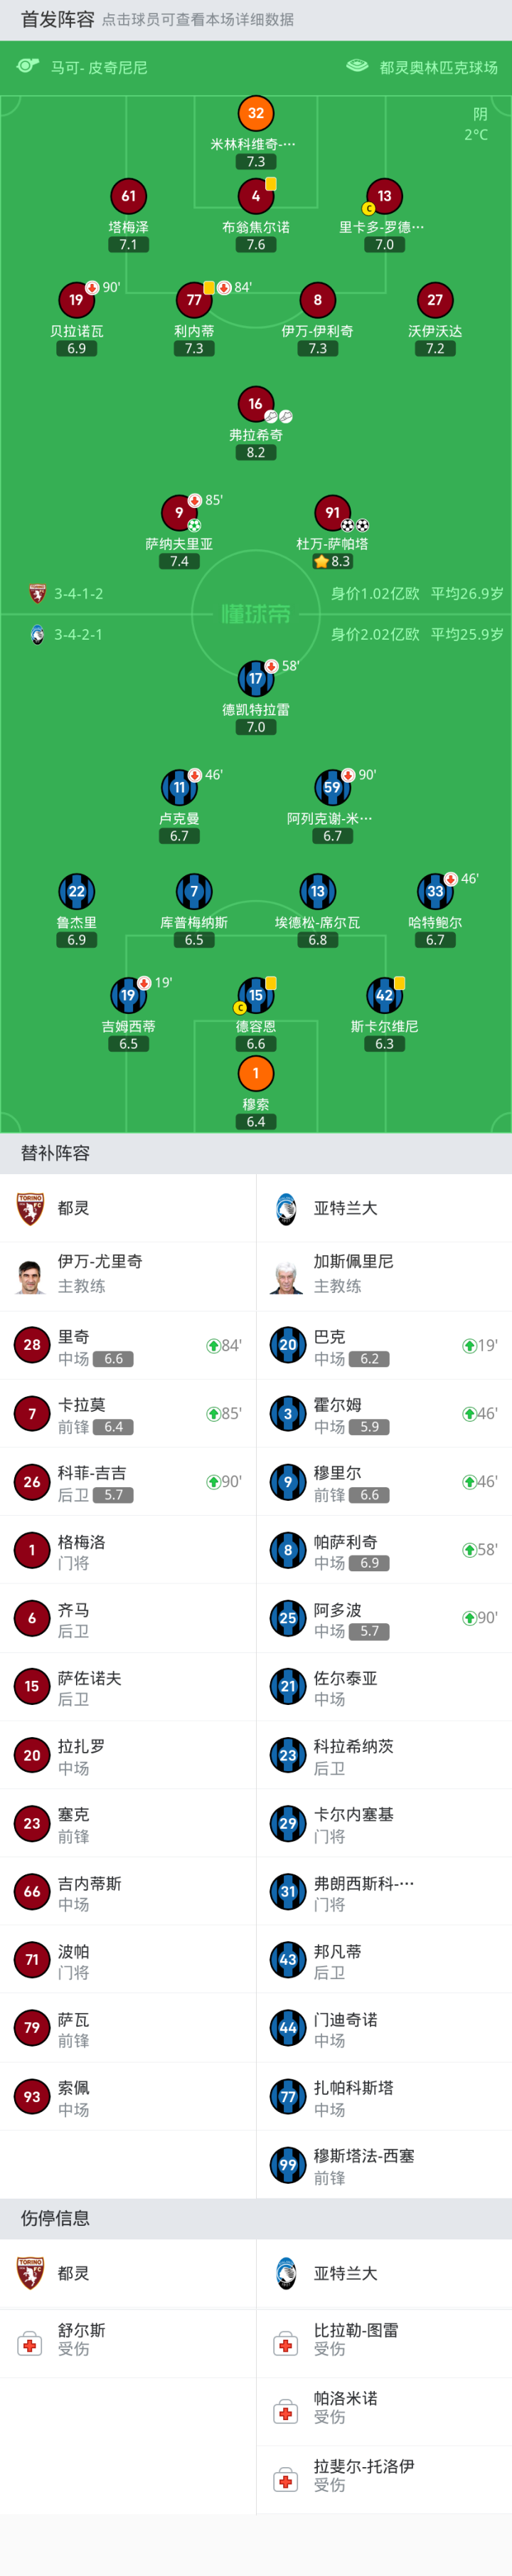Click the 首发阵容 section heading
This screenshot has width=512, height=2576.
coord(57,19)
